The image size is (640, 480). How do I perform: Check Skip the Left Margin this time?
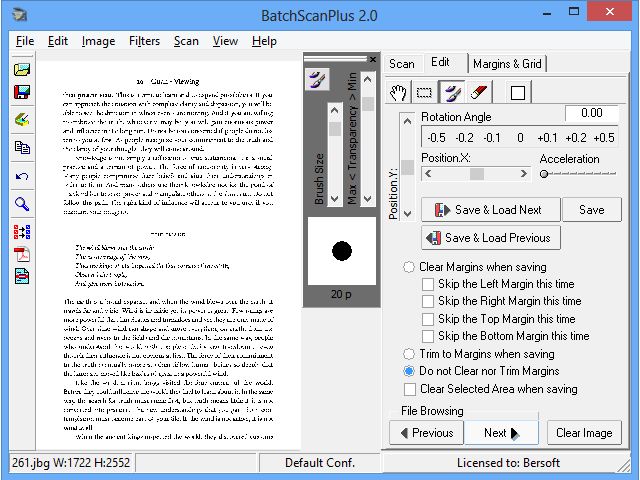(428, 284)
